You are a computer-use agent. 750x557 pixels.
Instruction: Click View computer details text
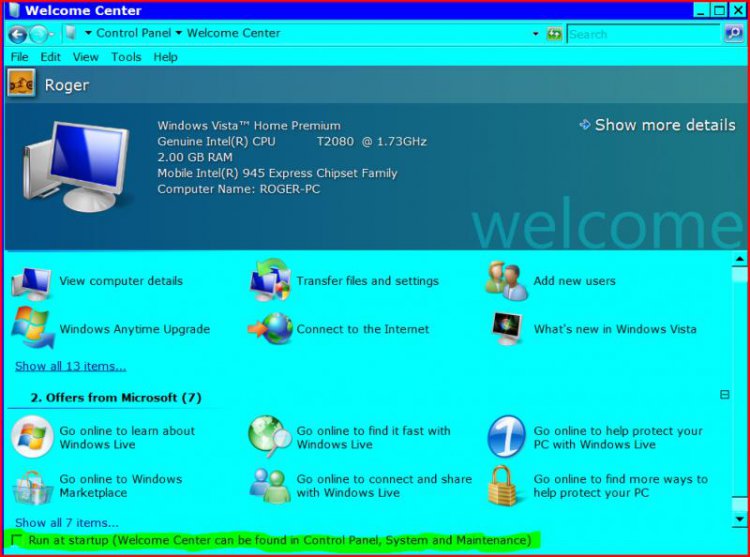click(x=121, y=281)
